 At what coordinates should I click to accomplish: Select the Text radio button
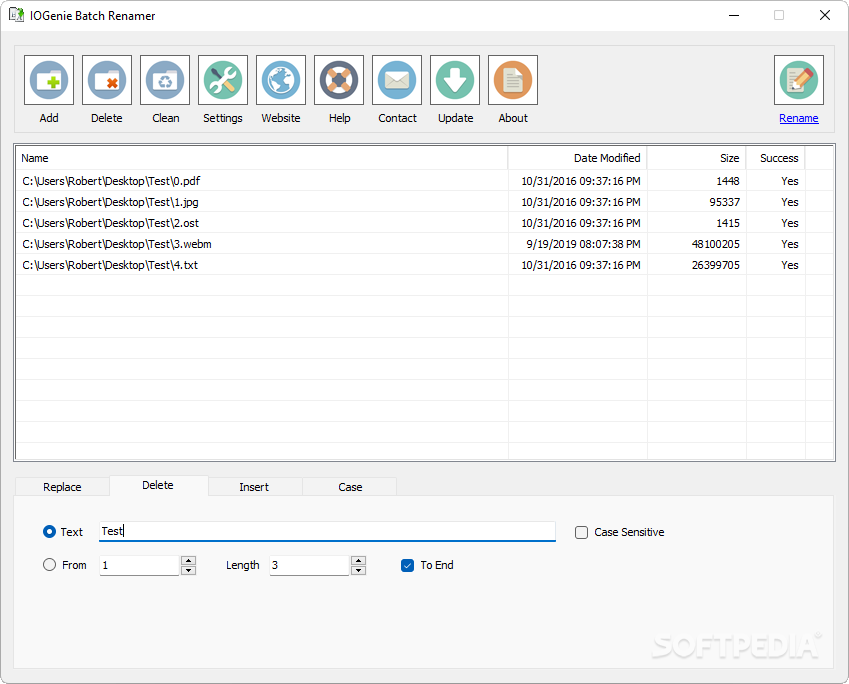pos(49,532)
